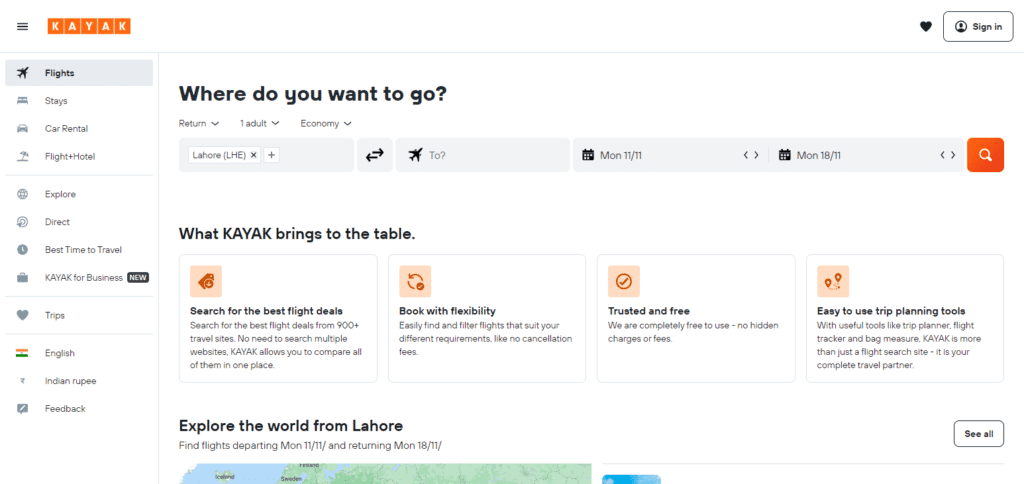The height and width of the screenshot is (484, 1024).
Task: Click "Where do you want to go?" heading
Action: click(313, 93)
